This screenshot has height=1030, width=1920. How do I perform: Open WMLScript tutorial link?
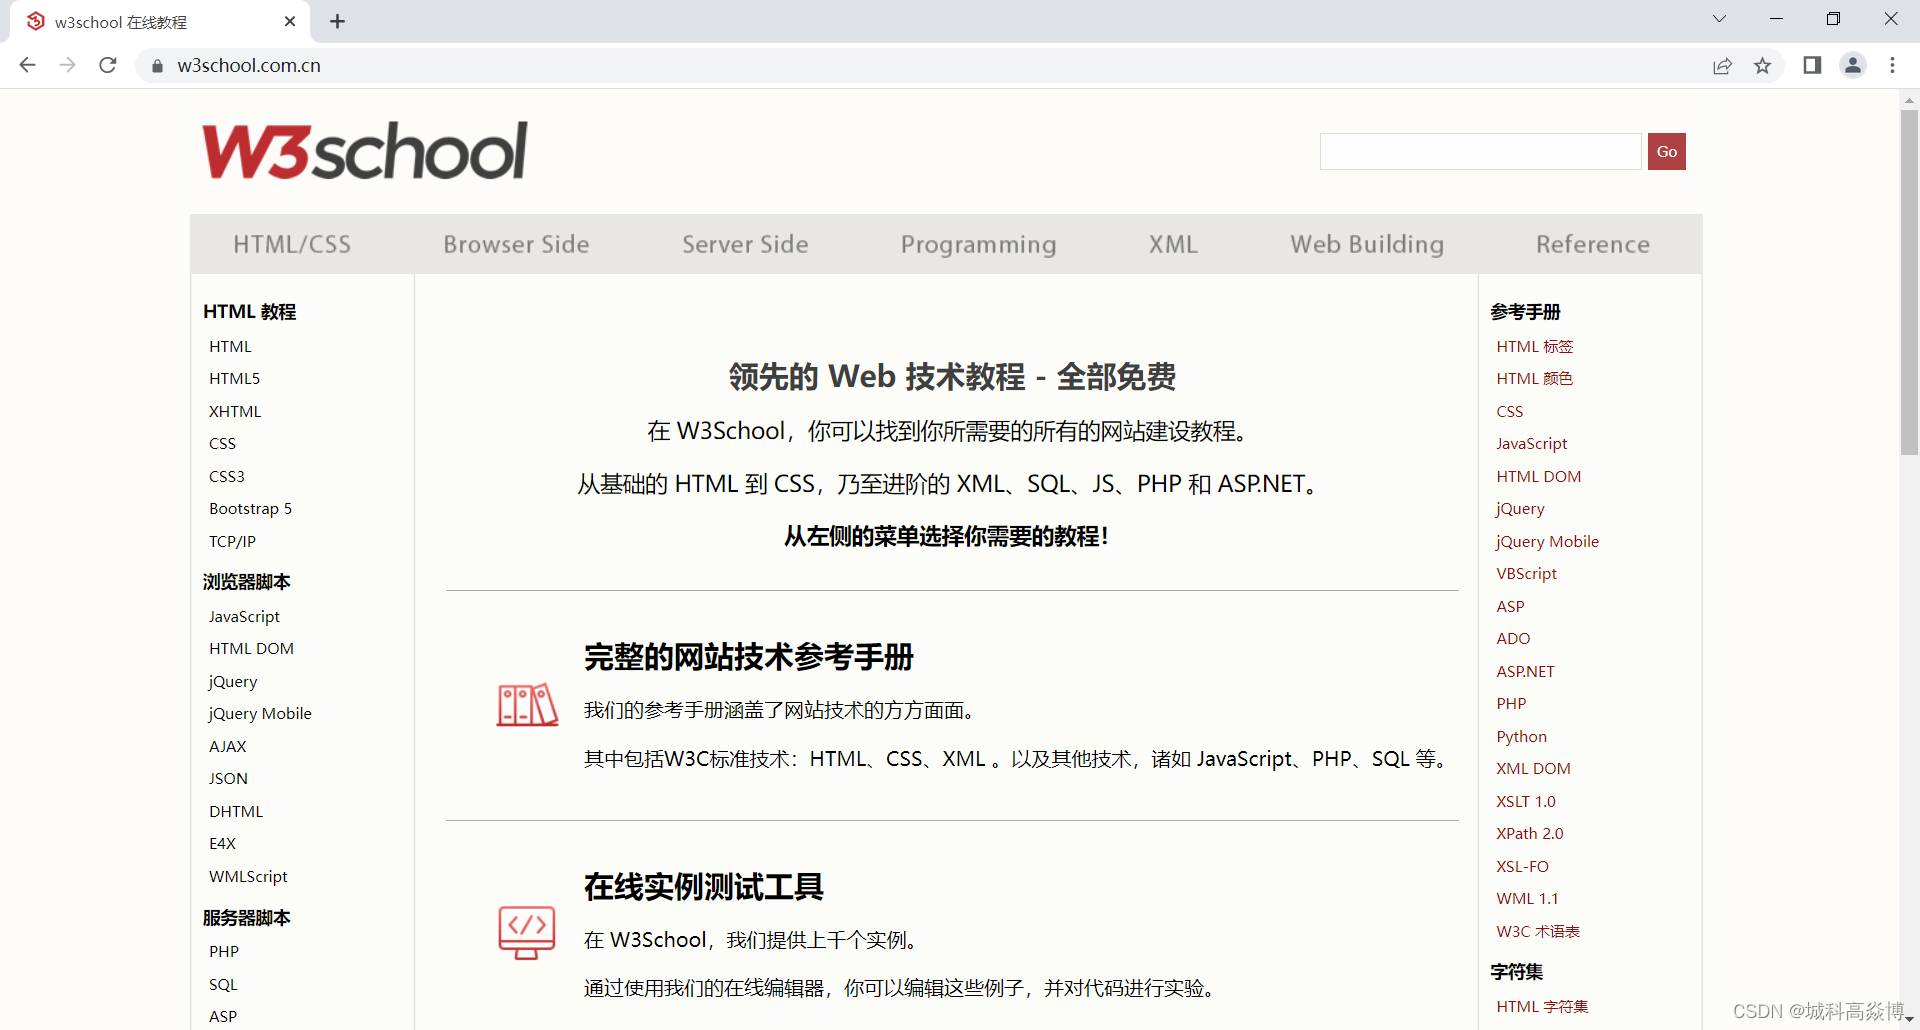coord(248,876)
